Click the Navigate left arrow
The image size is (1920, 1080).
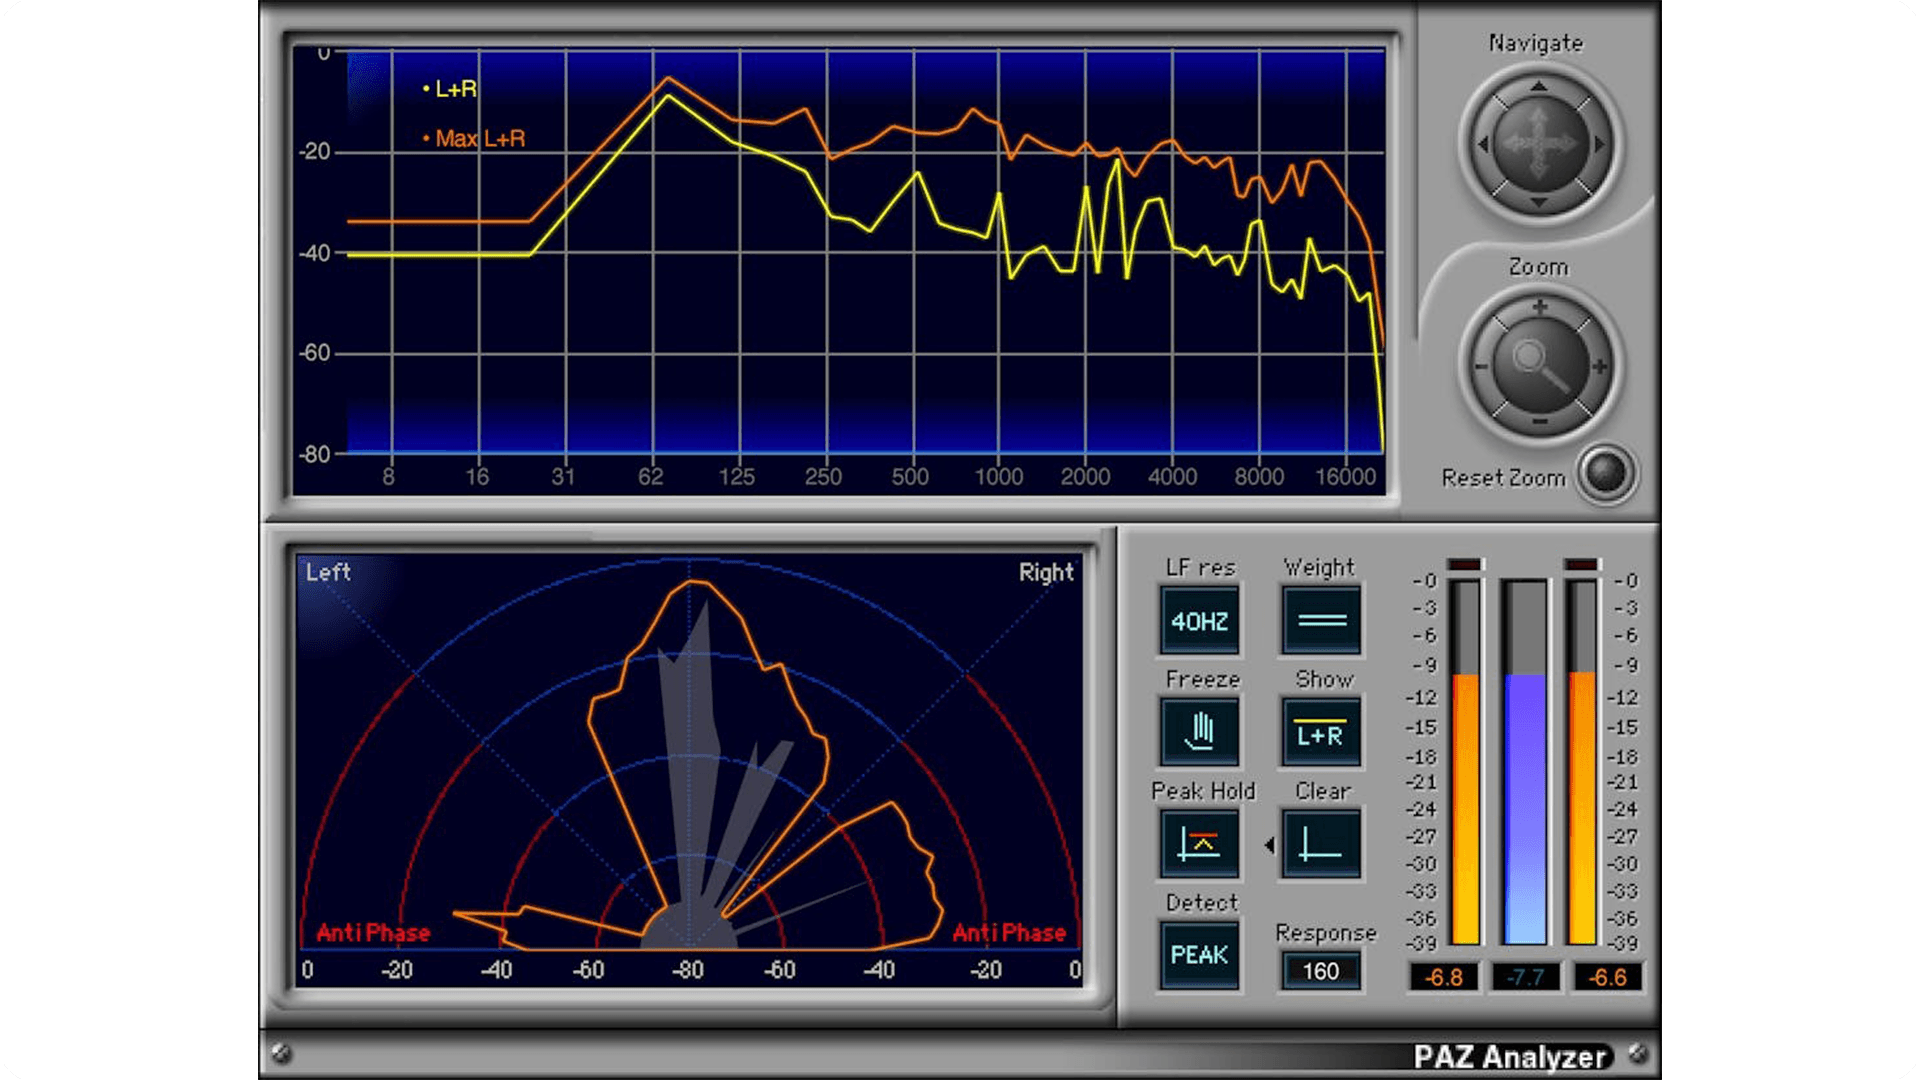1483,145
